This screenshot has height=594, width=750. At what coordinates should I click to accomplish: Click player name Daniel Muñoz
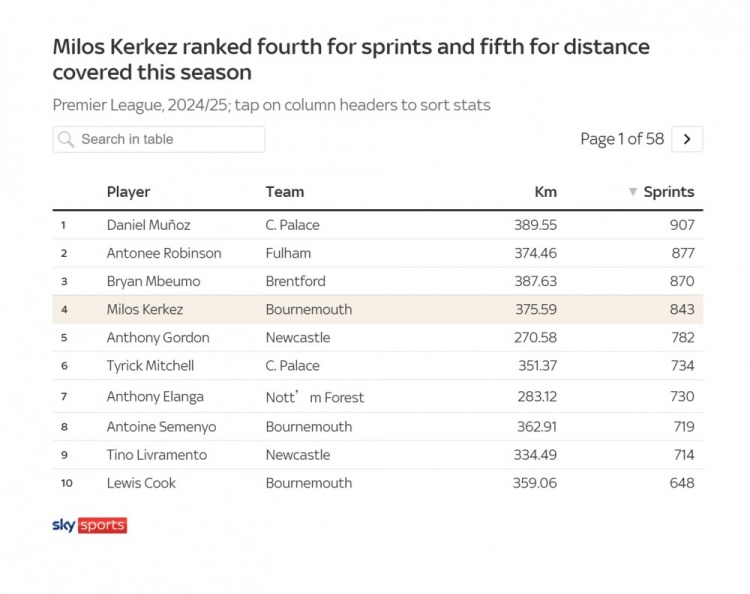click(148, 225)
